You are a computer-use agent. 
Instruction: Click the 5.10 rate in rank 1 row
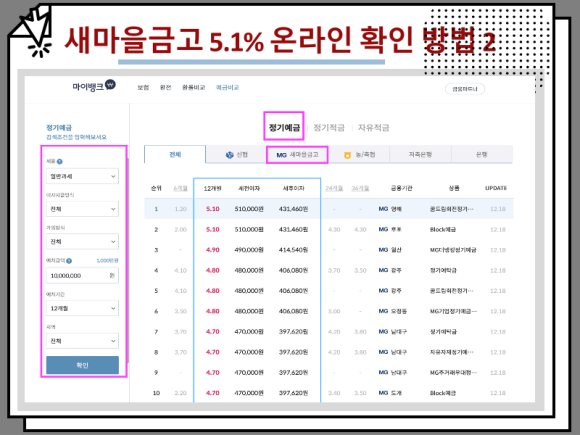click(x=213, y=209)
